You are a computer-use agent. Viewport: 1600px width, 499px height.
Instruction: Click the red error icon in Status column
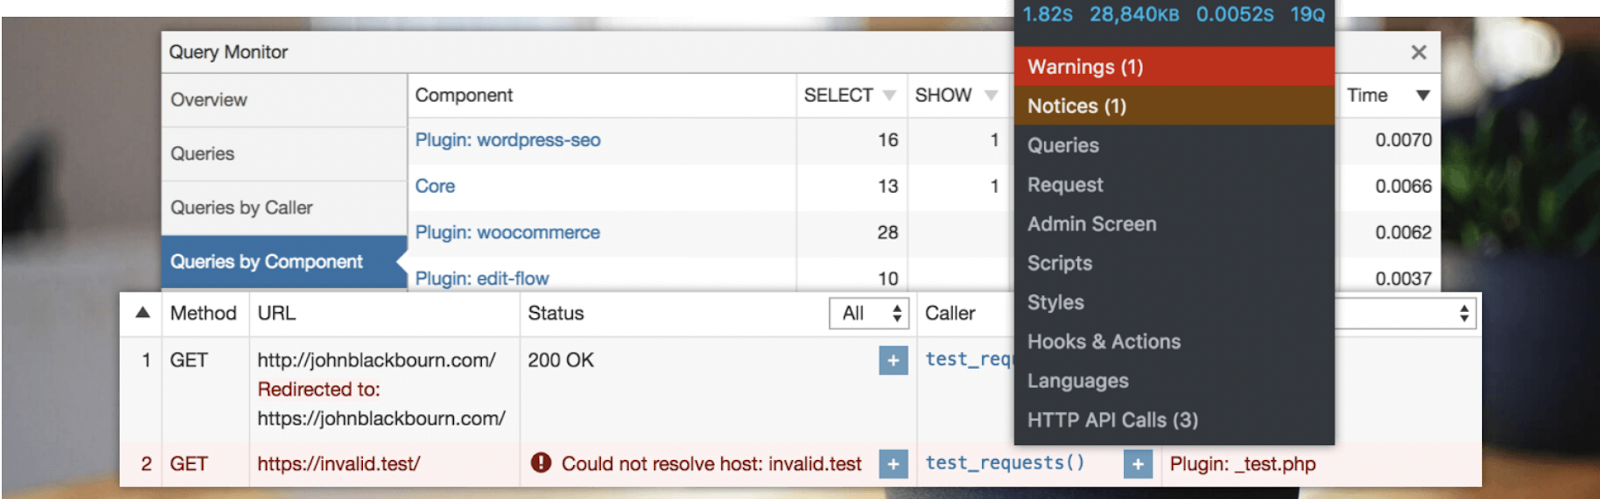coord(541,463)
